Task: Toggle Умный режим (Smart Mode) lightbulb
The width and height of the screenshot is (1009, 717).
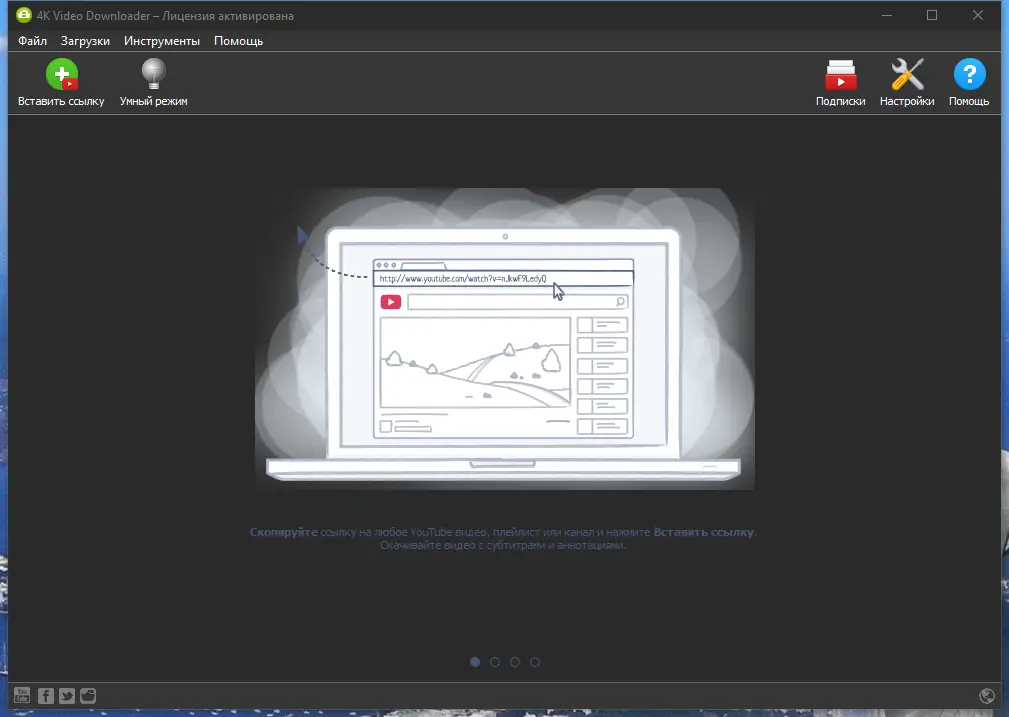Action: click(154, 74)
